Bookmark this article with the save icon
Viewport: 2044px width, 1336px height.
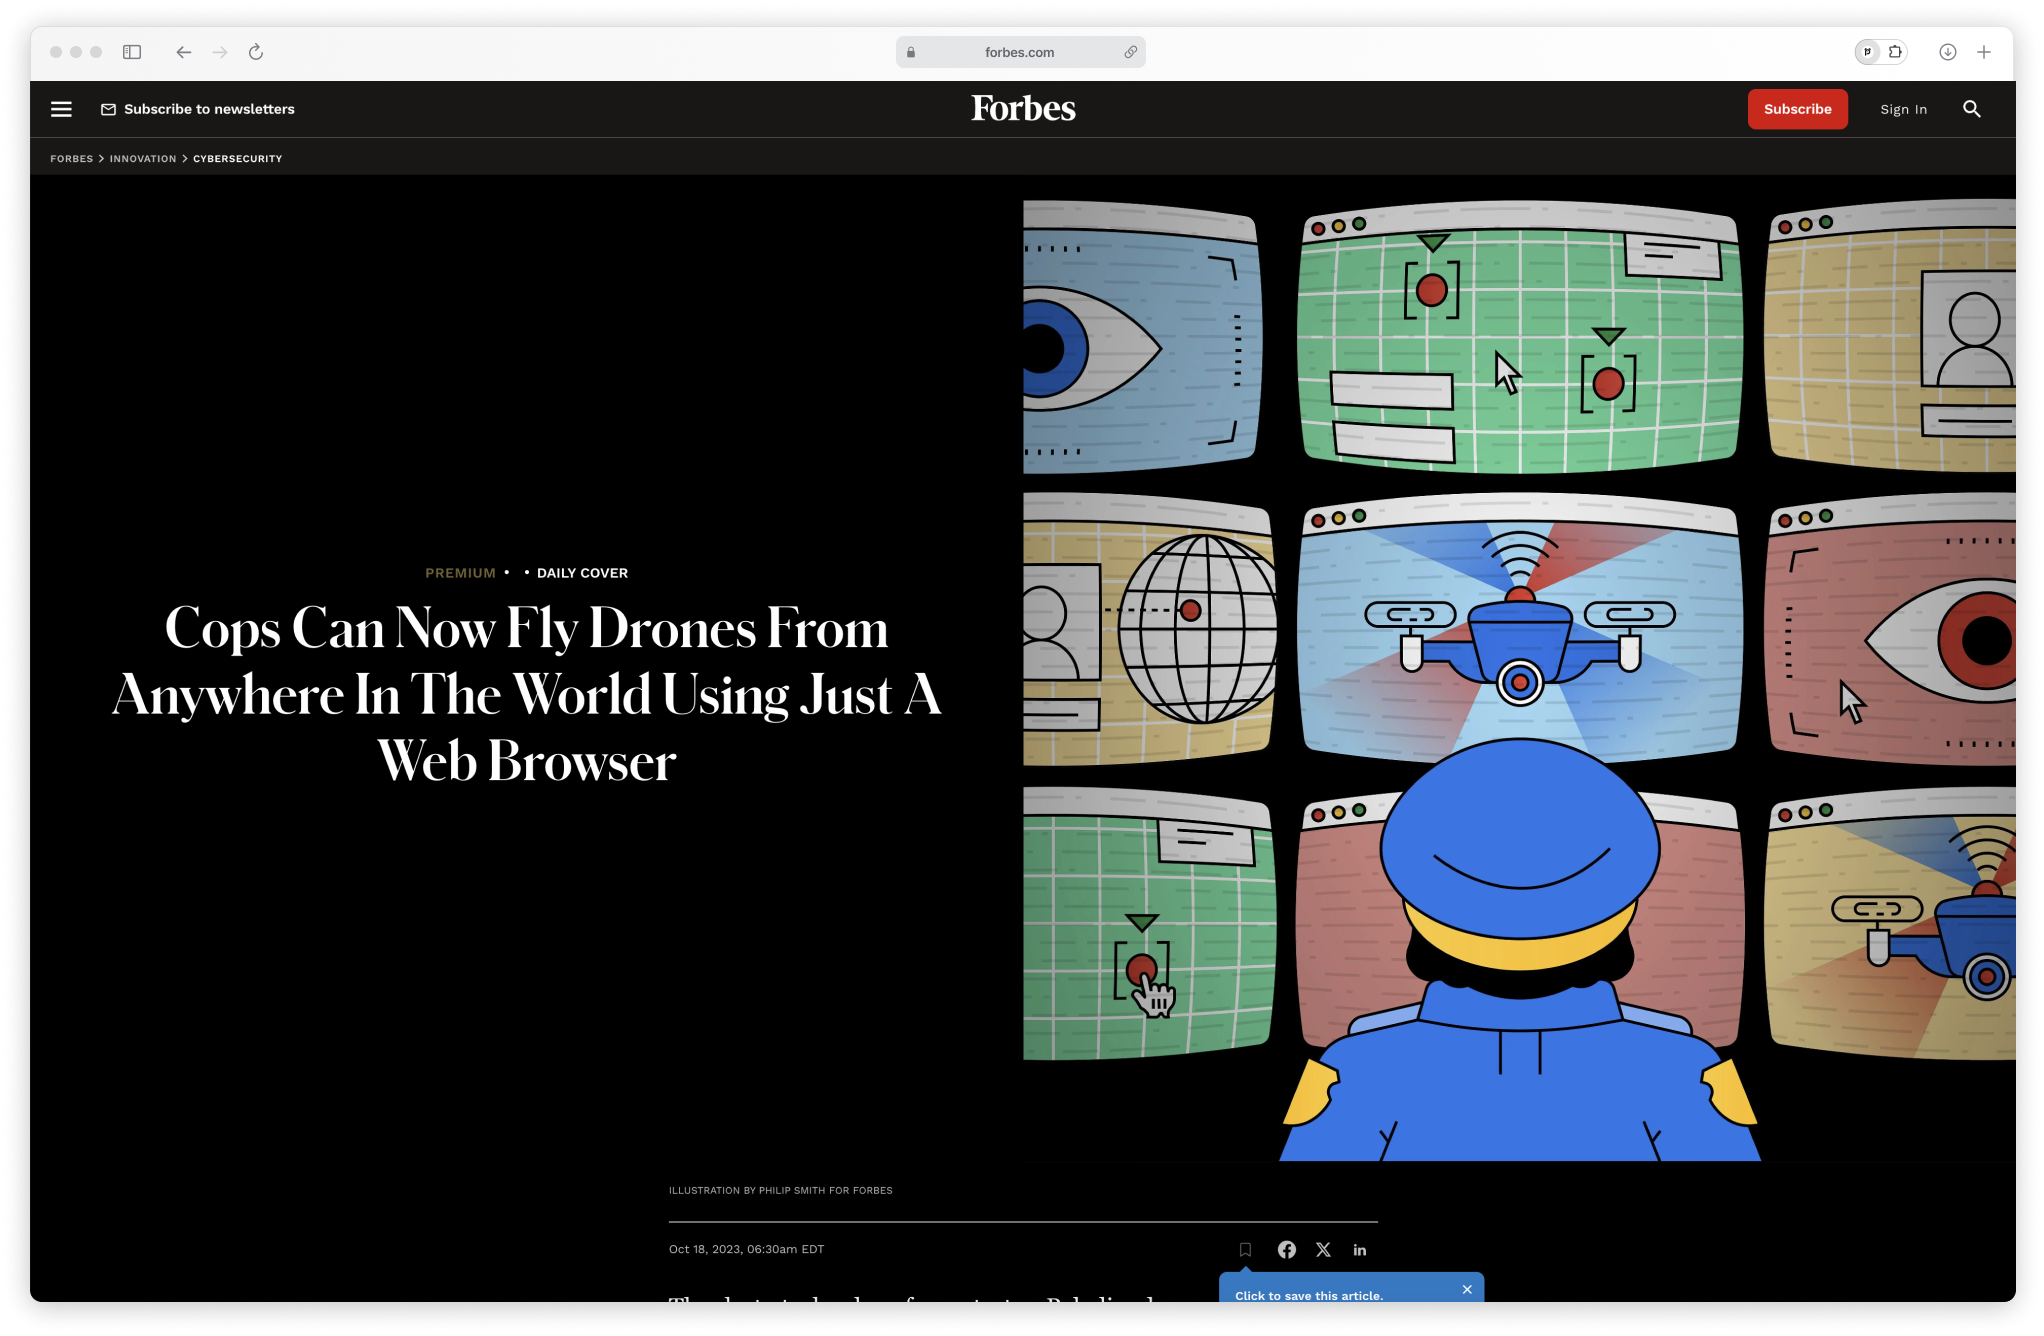(x=1245, y=1249)
